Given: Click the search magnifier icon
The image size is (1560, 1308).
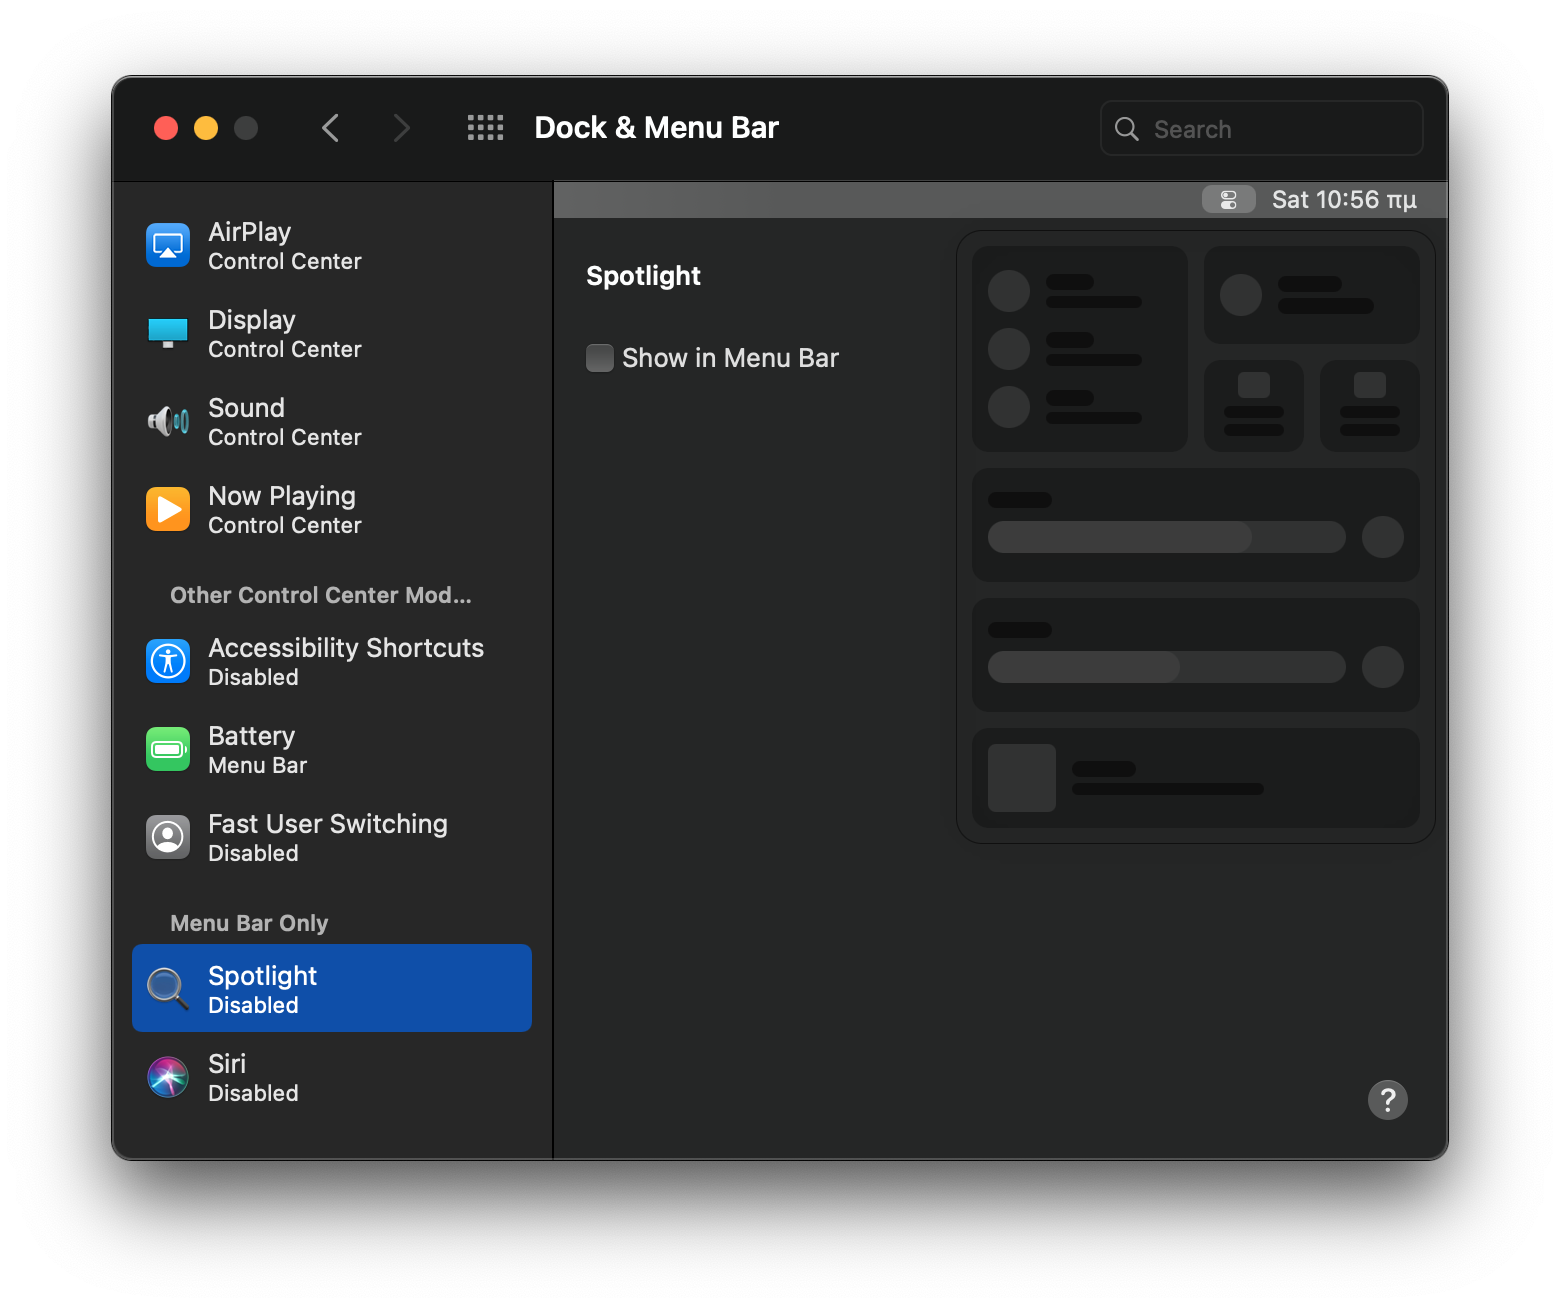Looking at the screenshot, I should [x=1127, y=129].
